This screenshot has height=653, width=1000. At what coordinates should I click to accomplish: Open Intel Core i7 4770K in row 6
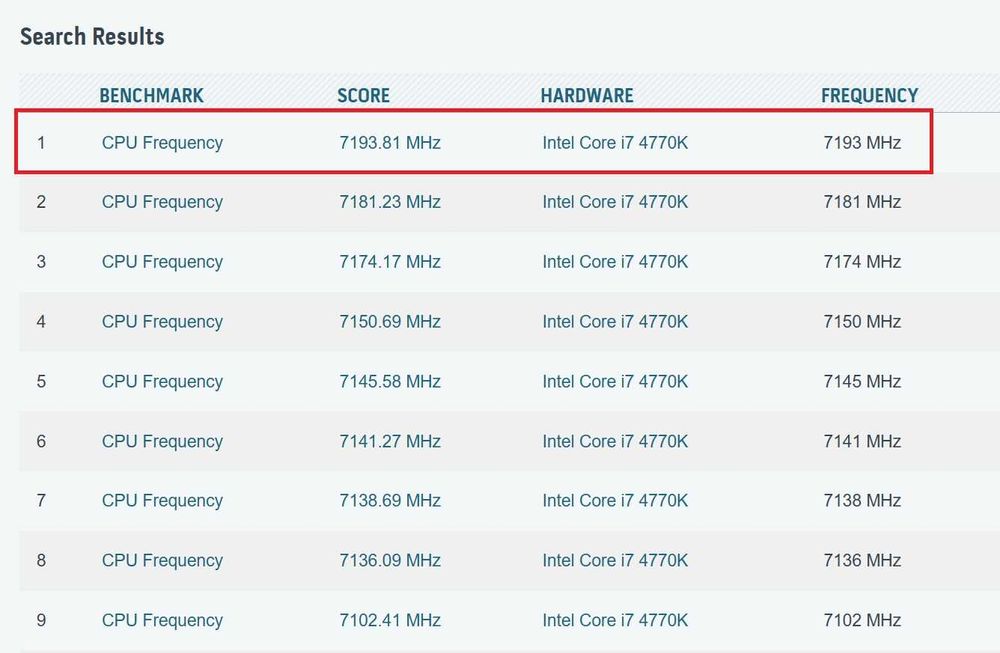(x=615, y=441)
